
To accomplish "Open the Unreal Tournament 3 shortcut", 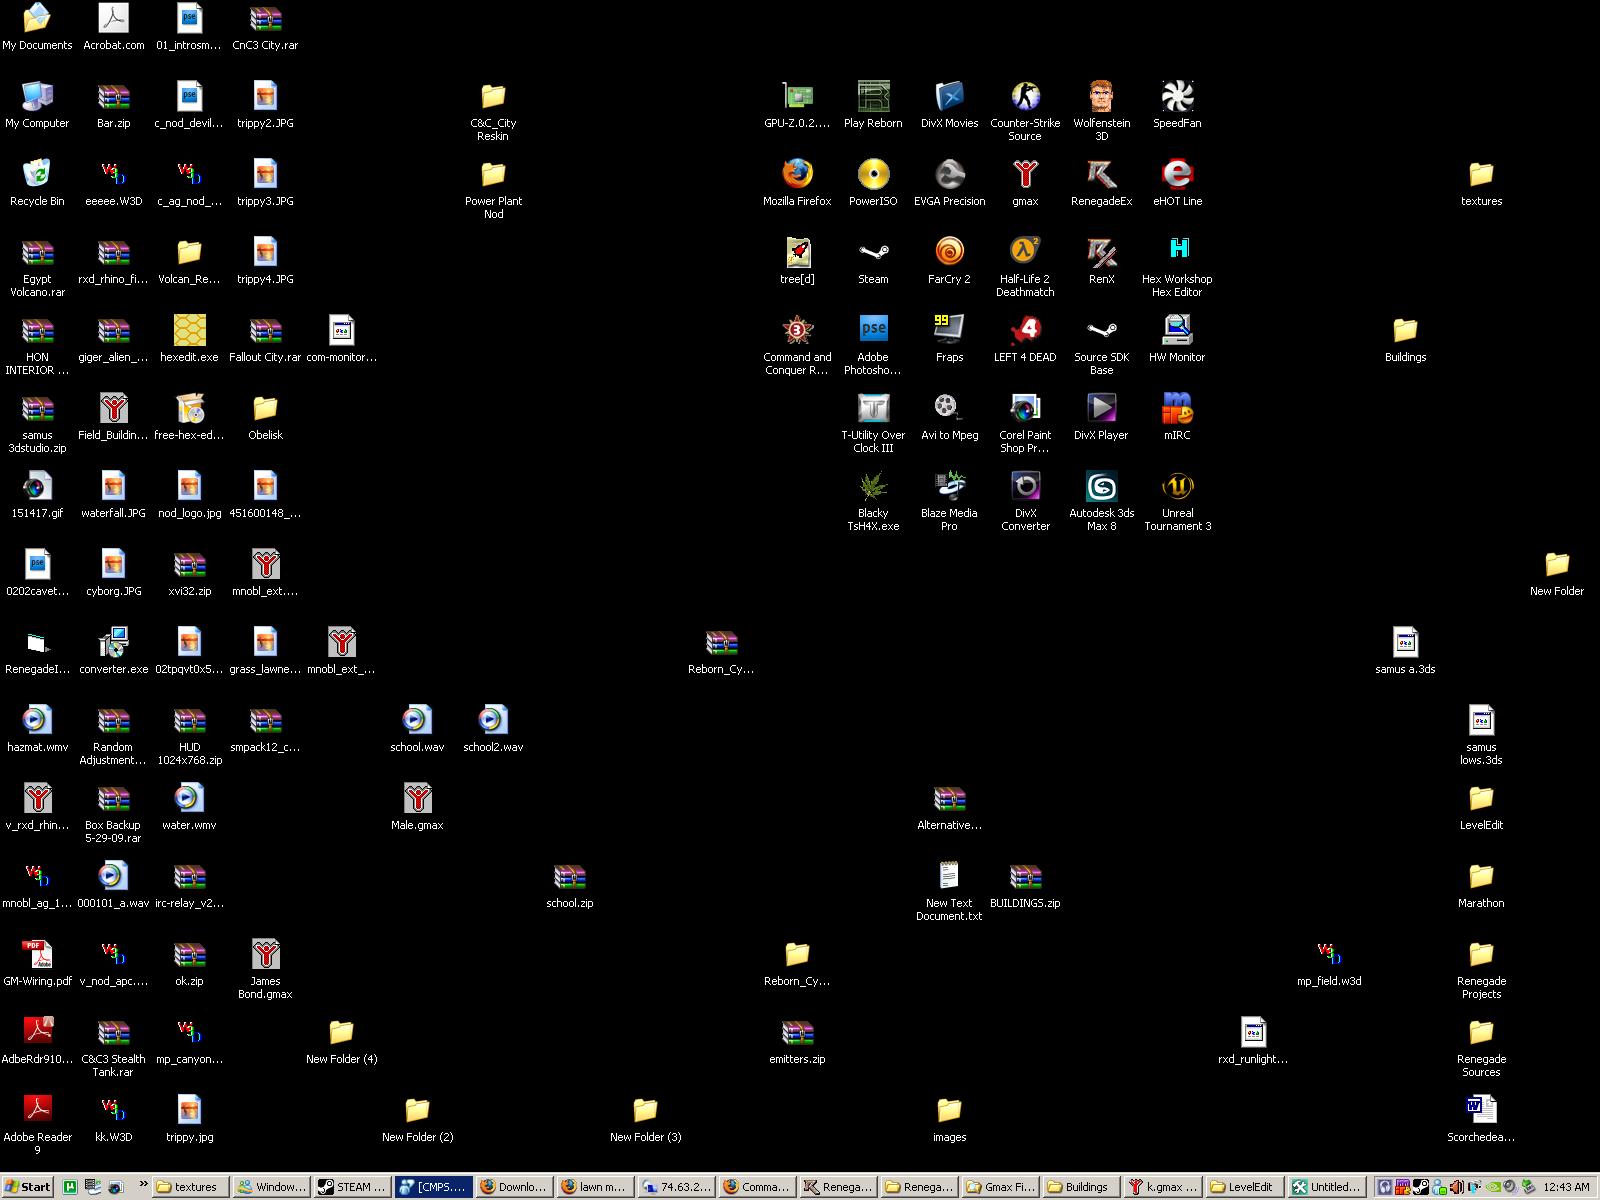I will pyautogui.click(x=1177, y=488).
